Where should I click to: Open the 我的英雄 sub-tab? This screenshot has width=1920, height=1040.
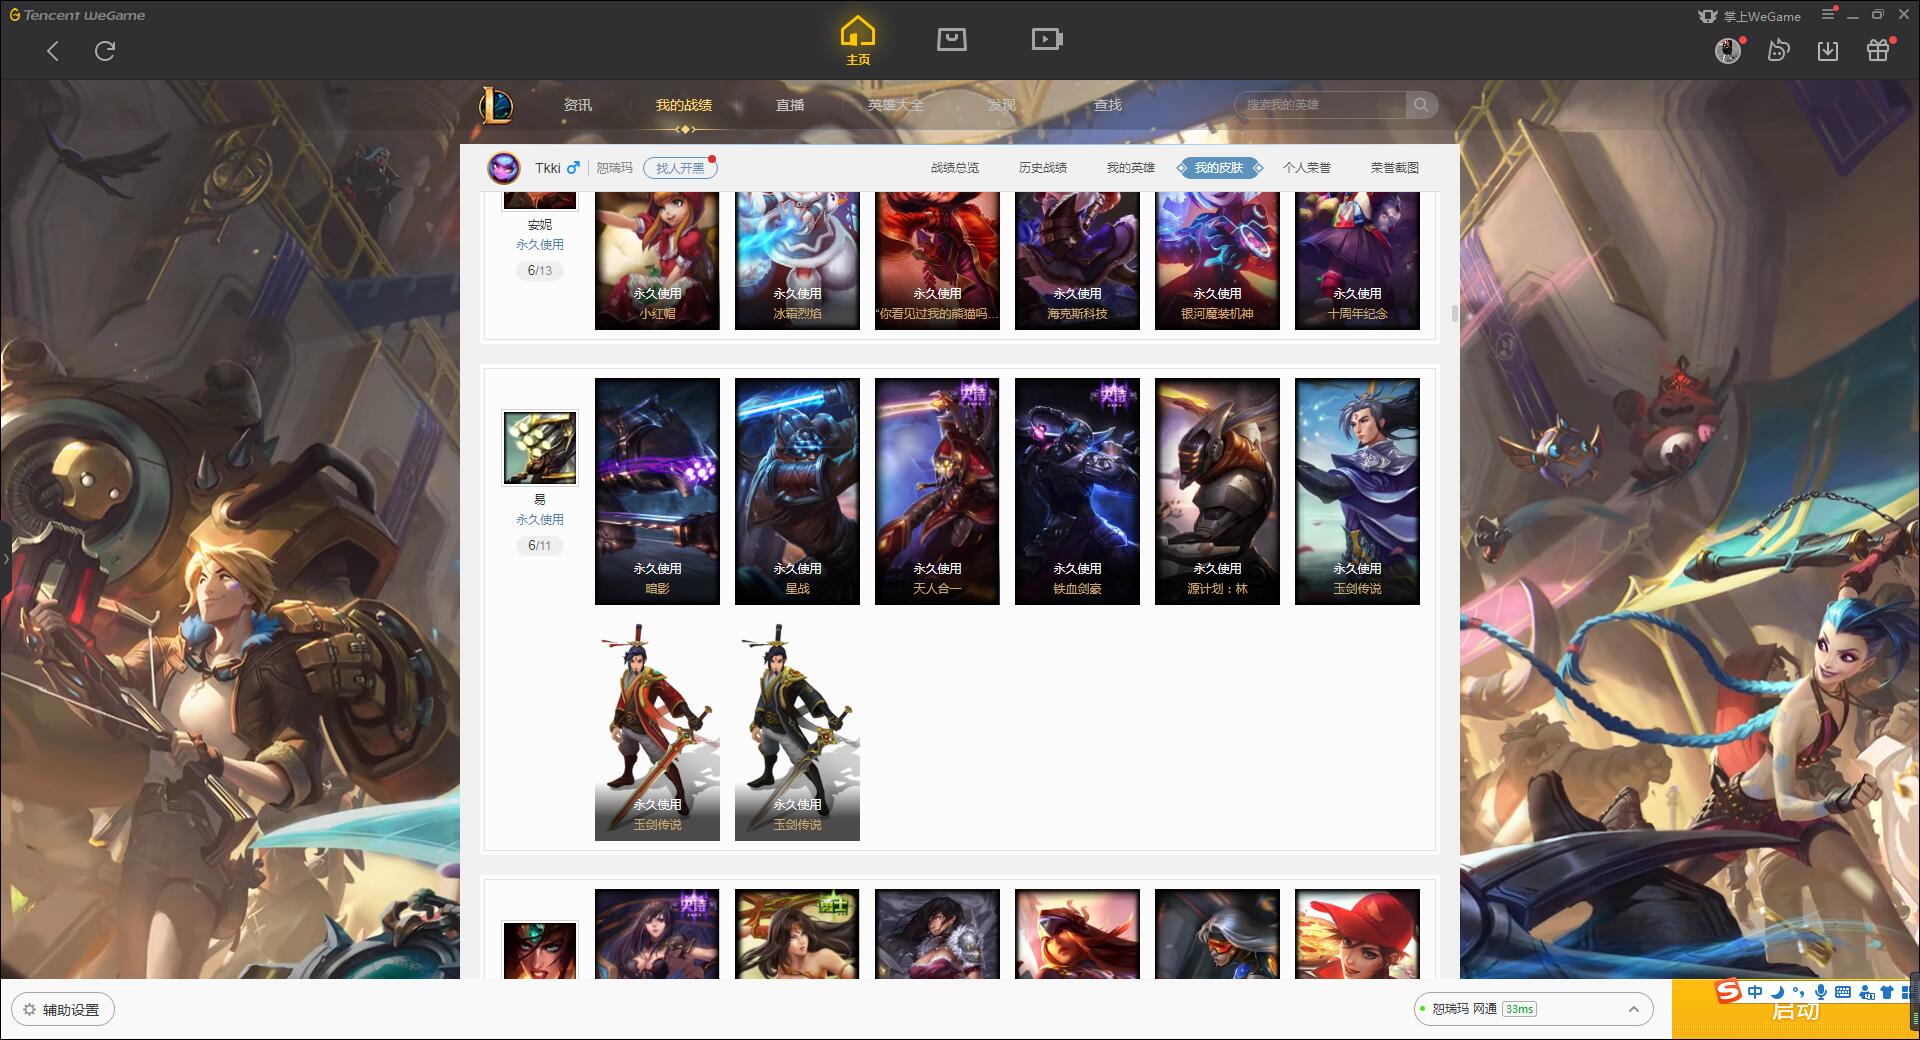1131,168
